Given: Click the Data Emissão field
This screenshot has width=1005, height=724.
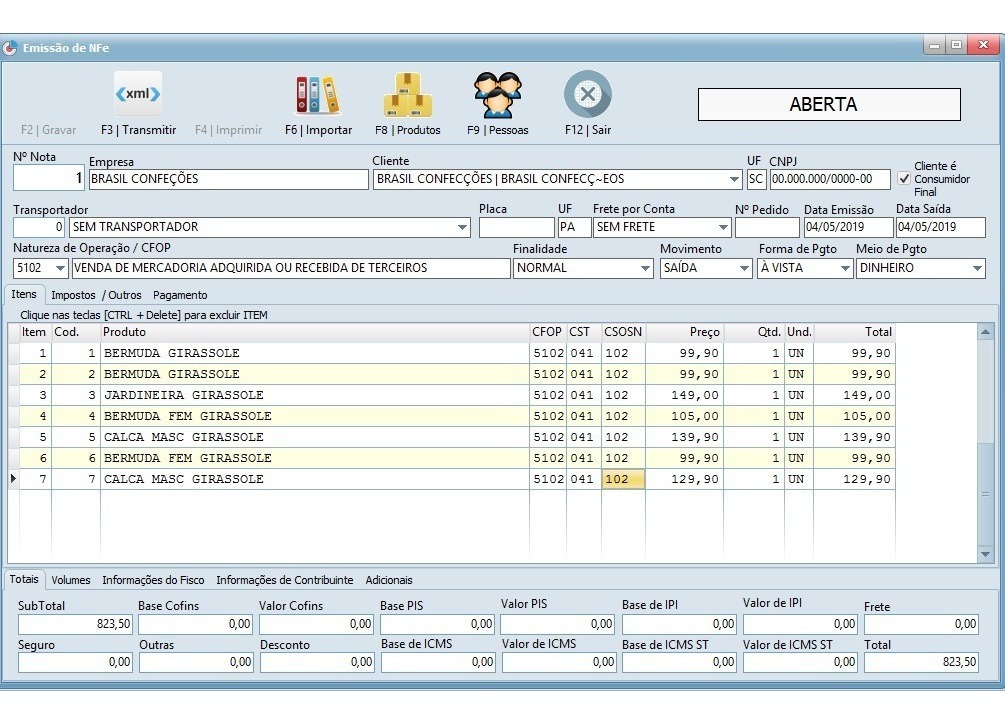Looking at the screenshot, I should coord(848,227).
